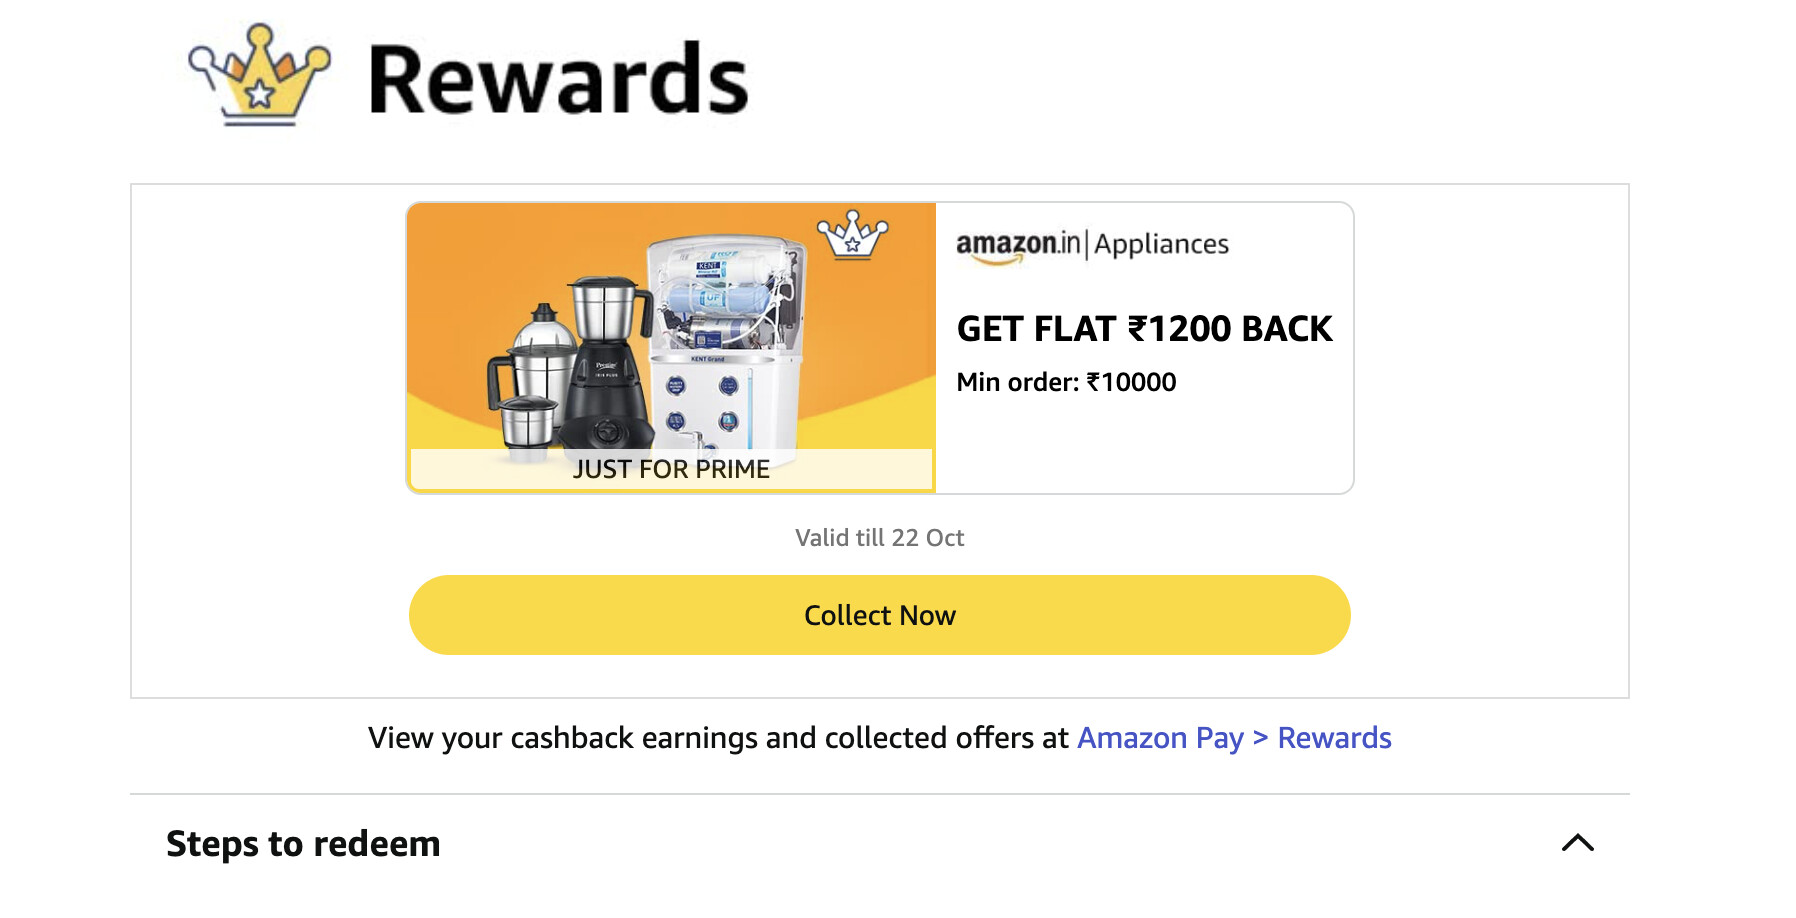
Task: Click the JUST FOR PRIME label
Action: (671, 469)
